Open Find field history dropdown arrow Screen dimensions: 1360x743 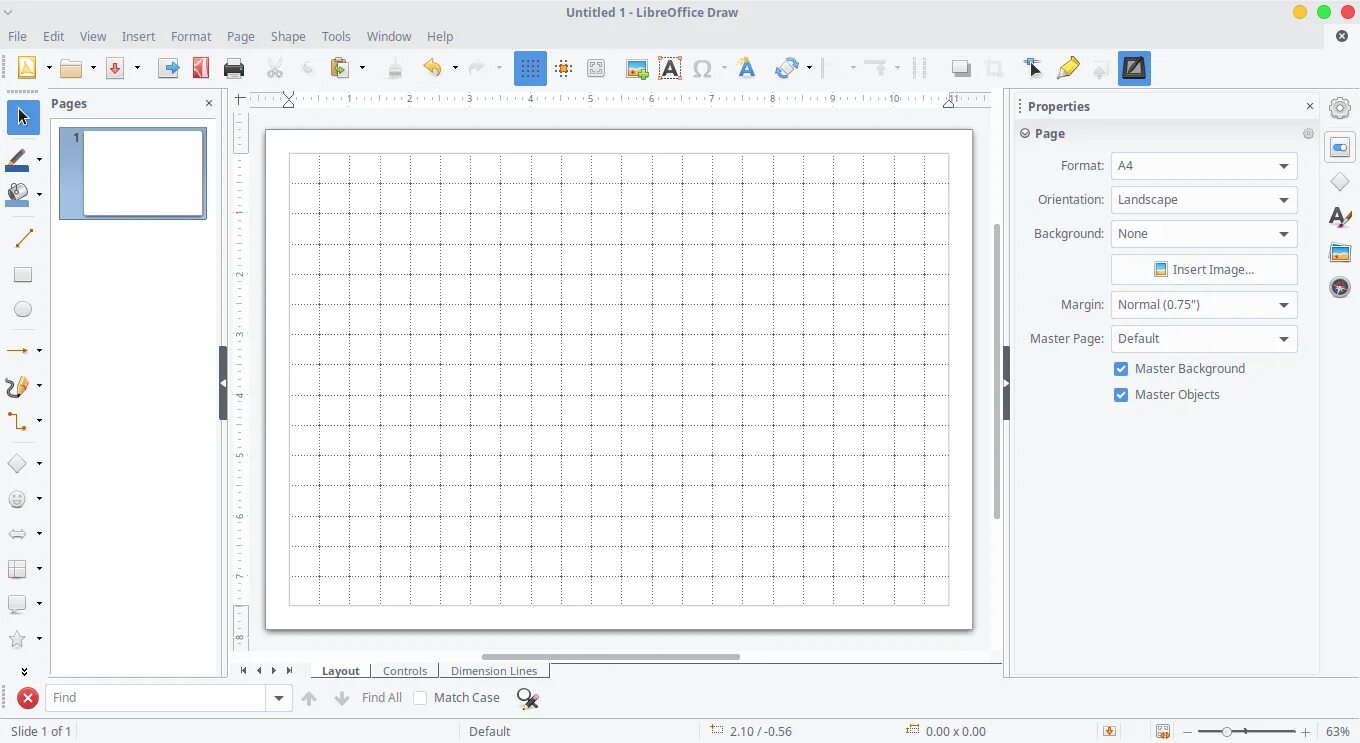coord(279,698)
